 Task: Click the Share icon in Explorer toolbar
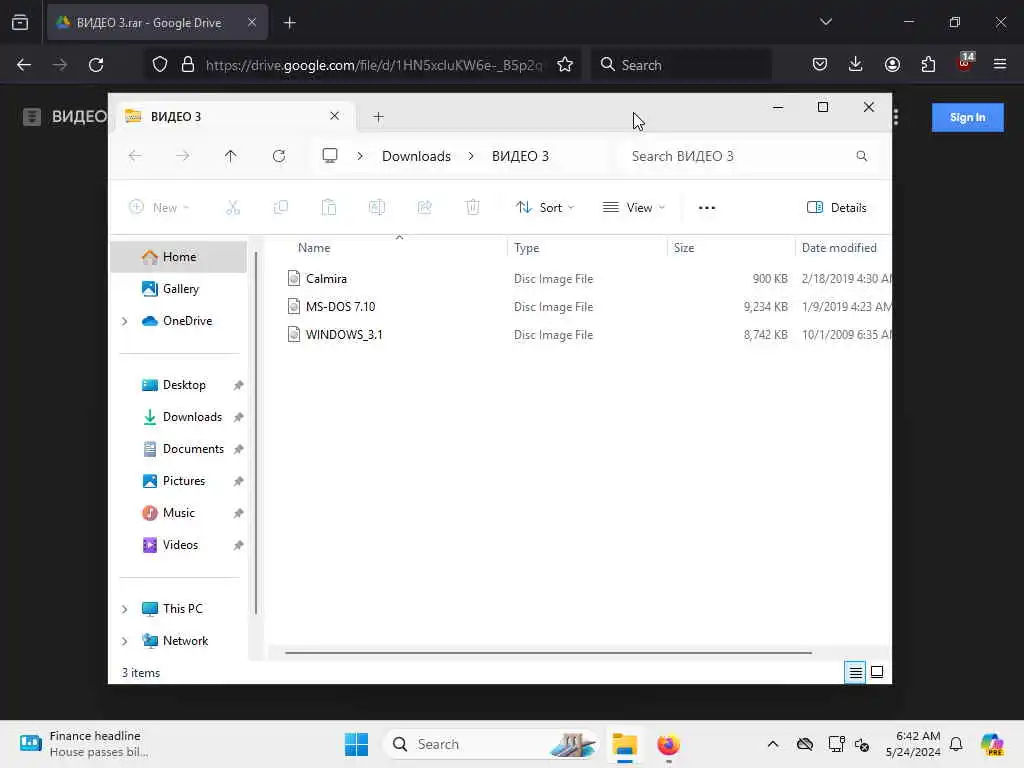click(424, 208)
